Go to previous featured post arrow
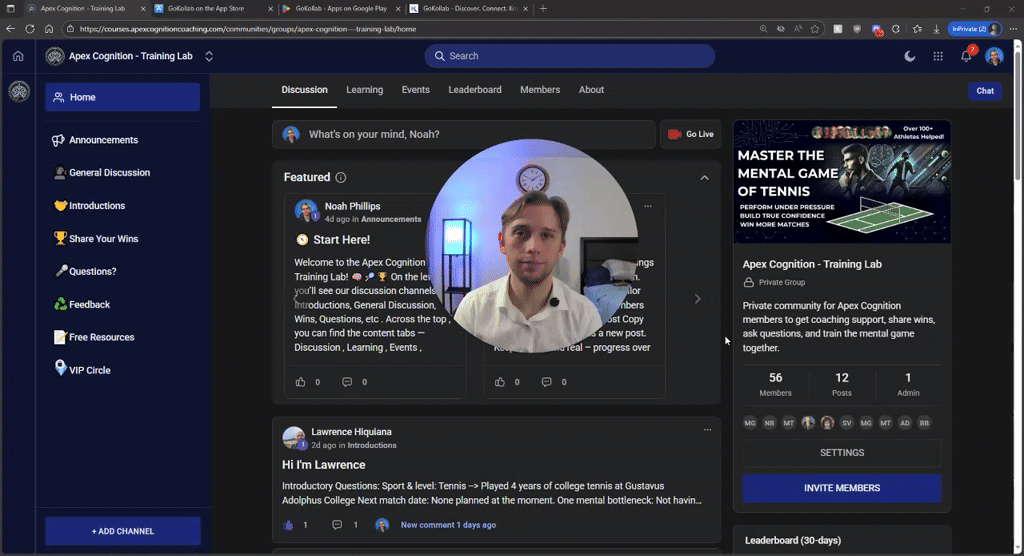This screenshot has height=556, width=1024. pyautogui.click(x=295, y=299)
